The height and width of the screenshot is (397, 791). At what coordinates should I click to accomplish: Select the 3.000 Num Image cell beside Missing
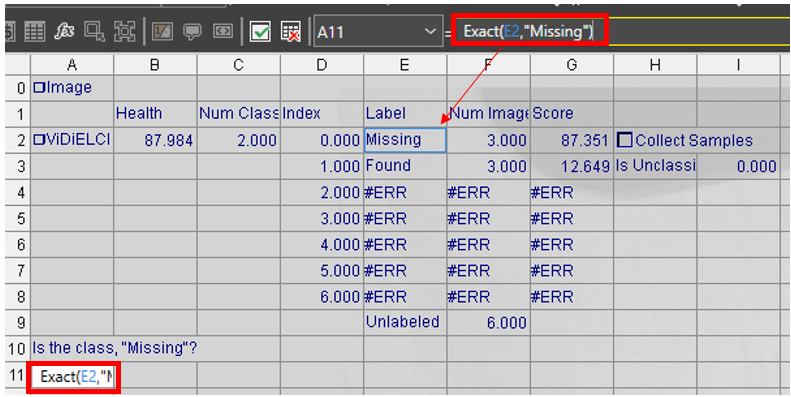[x=488, y=140]
